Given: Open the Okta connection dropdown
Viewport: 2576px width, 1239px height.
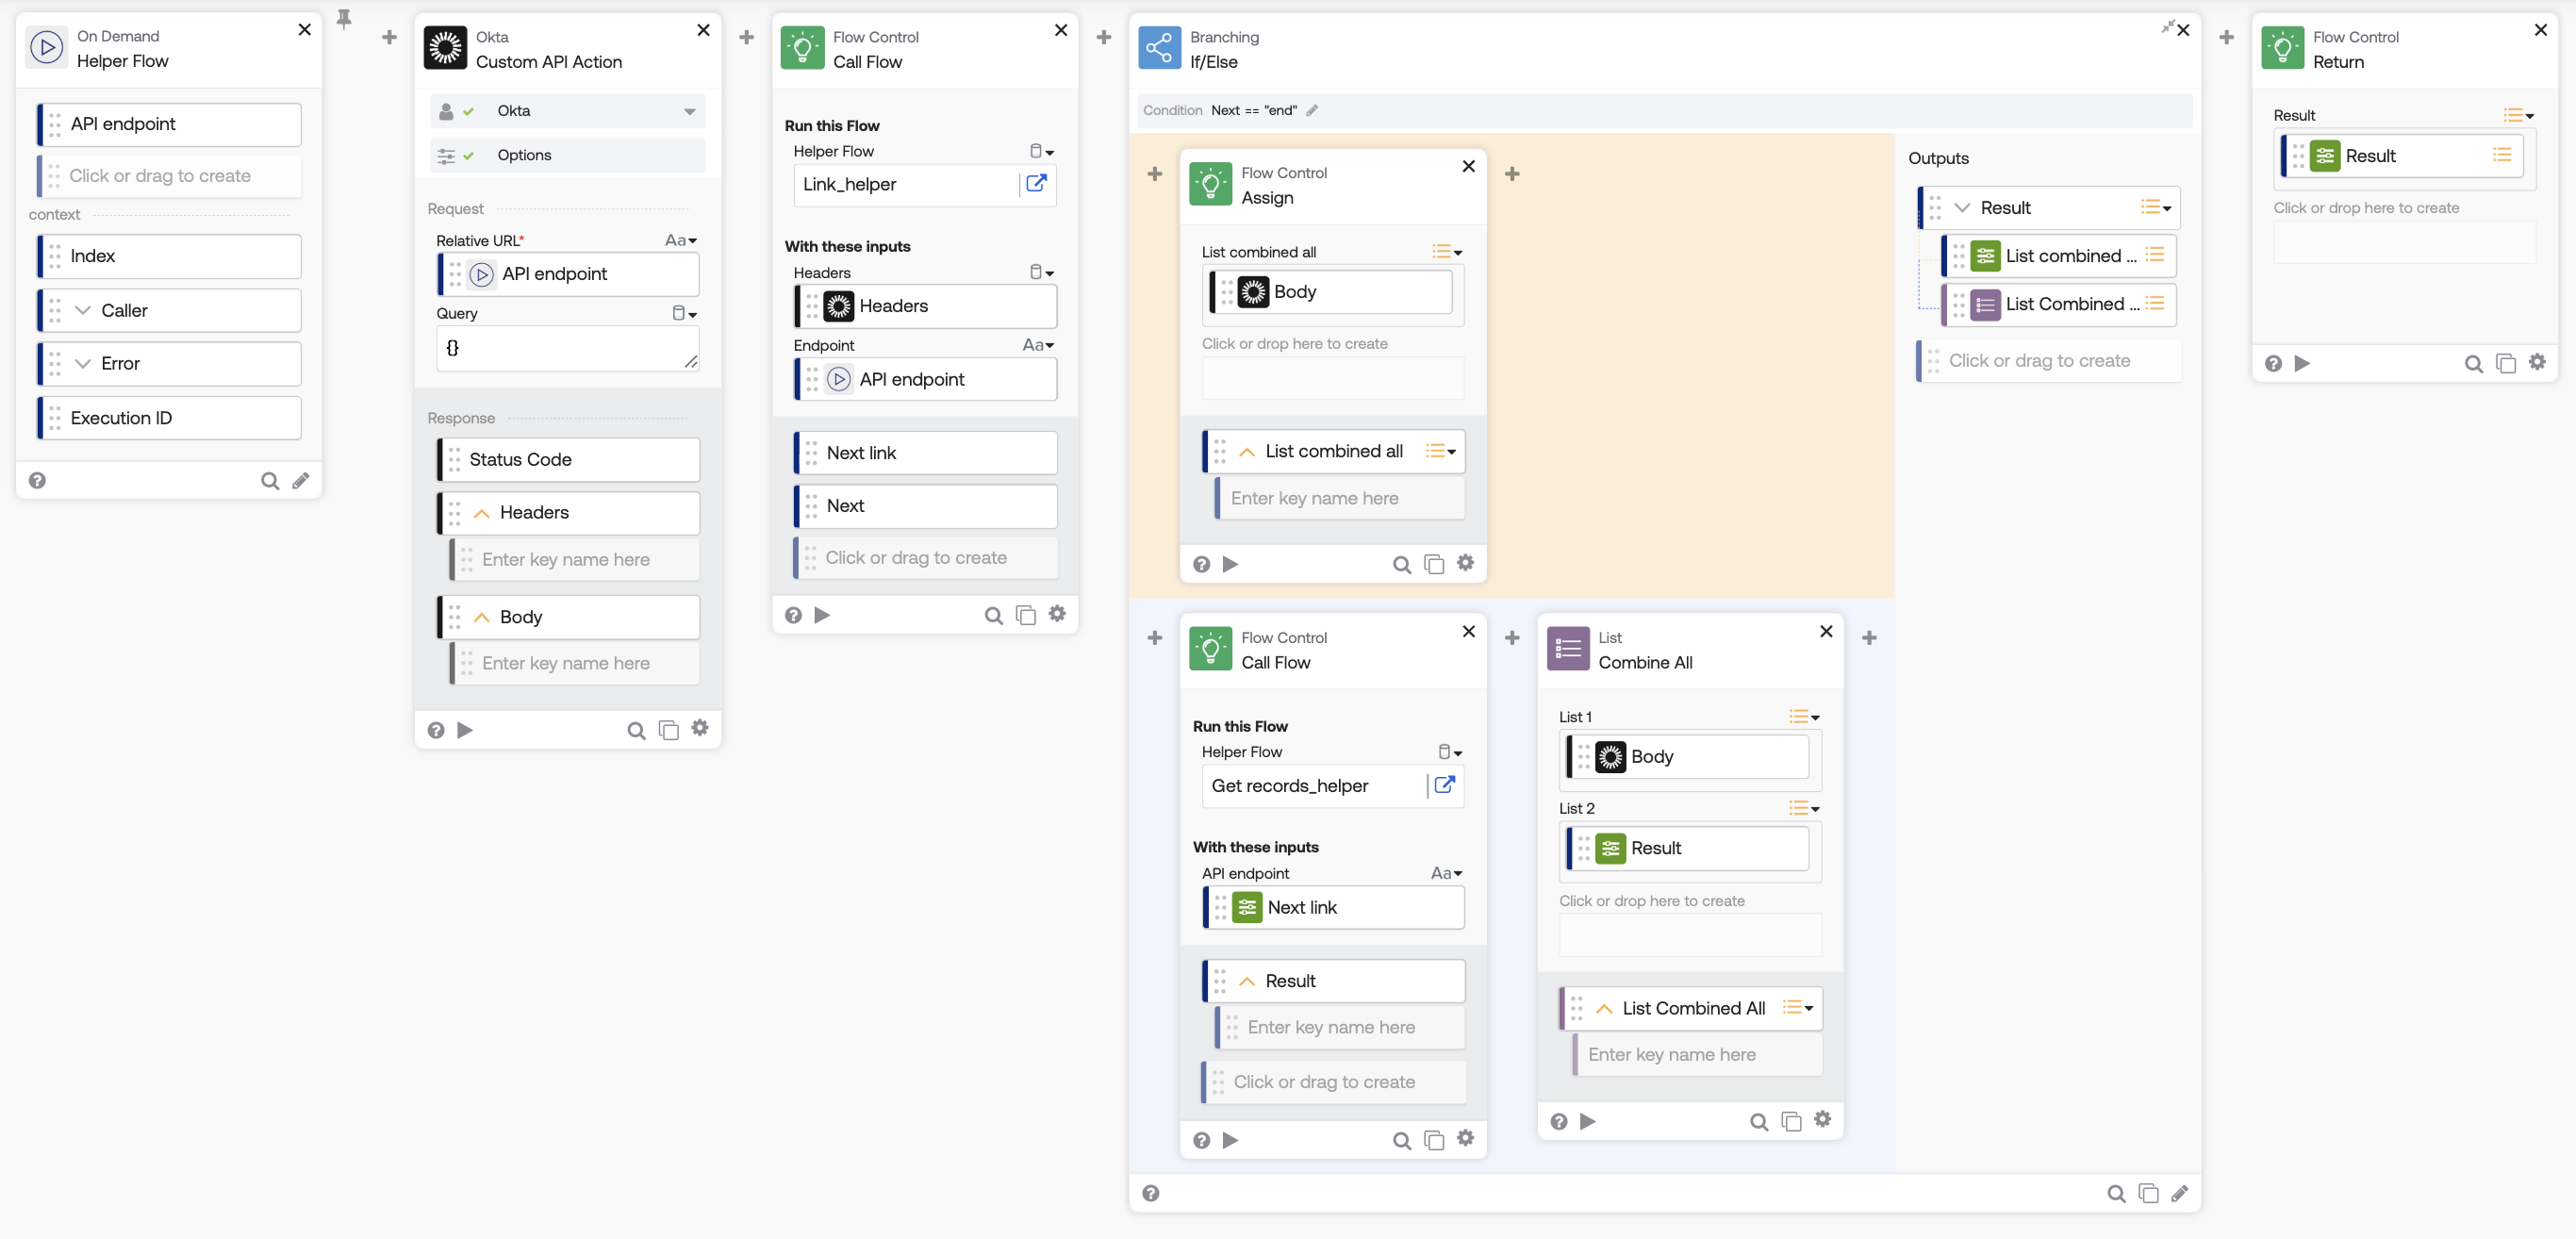Looking at the screenshot, I should [689, 111].
